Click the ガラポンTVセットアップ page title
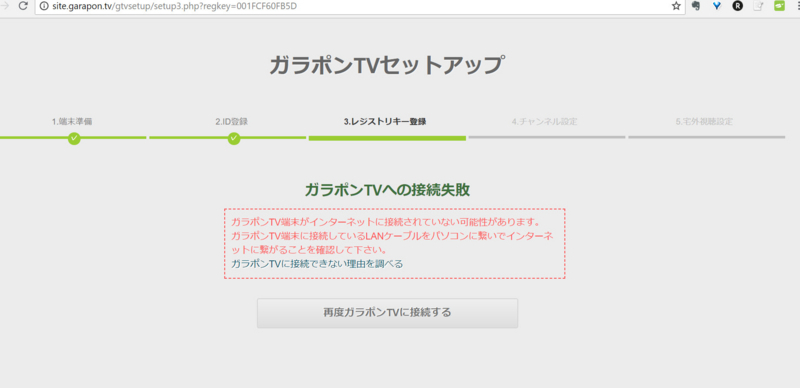 tap(387, 65)
